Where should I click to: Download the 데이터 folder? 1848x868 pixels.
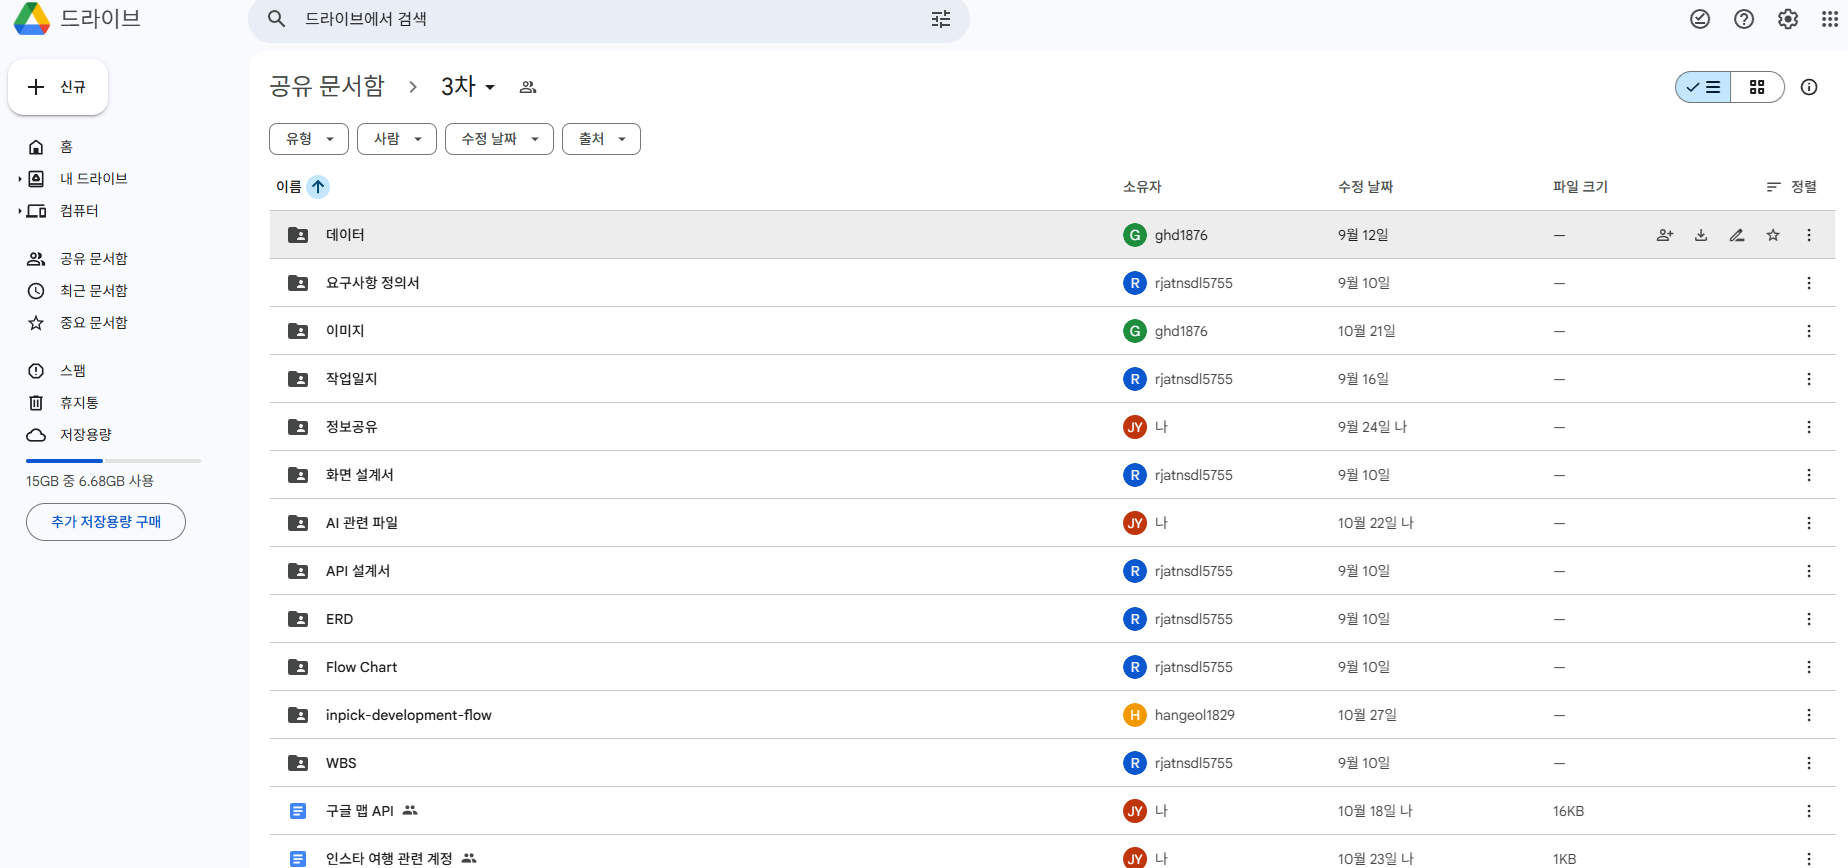[x=1701, y=235]
